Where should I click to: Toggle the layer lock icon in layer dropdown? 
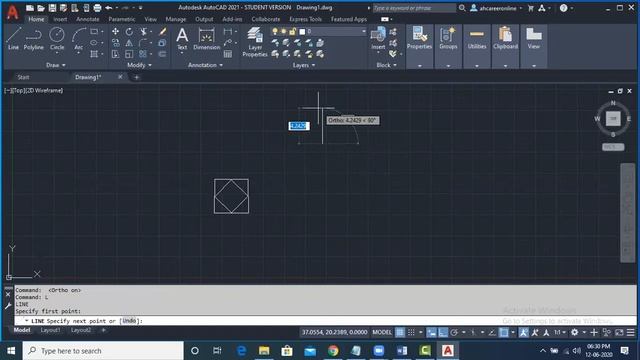[292, 31]
